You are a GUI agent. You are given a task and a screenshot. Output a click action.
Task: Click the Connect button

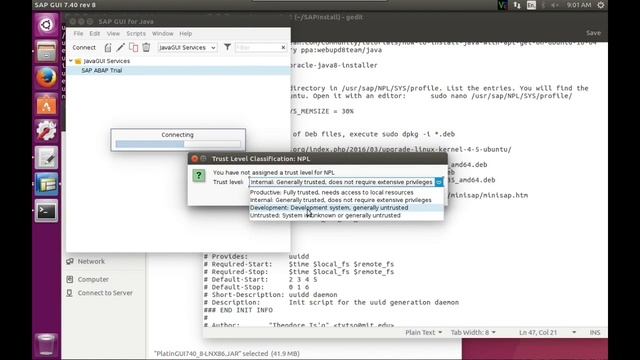[x=84, y=47]
